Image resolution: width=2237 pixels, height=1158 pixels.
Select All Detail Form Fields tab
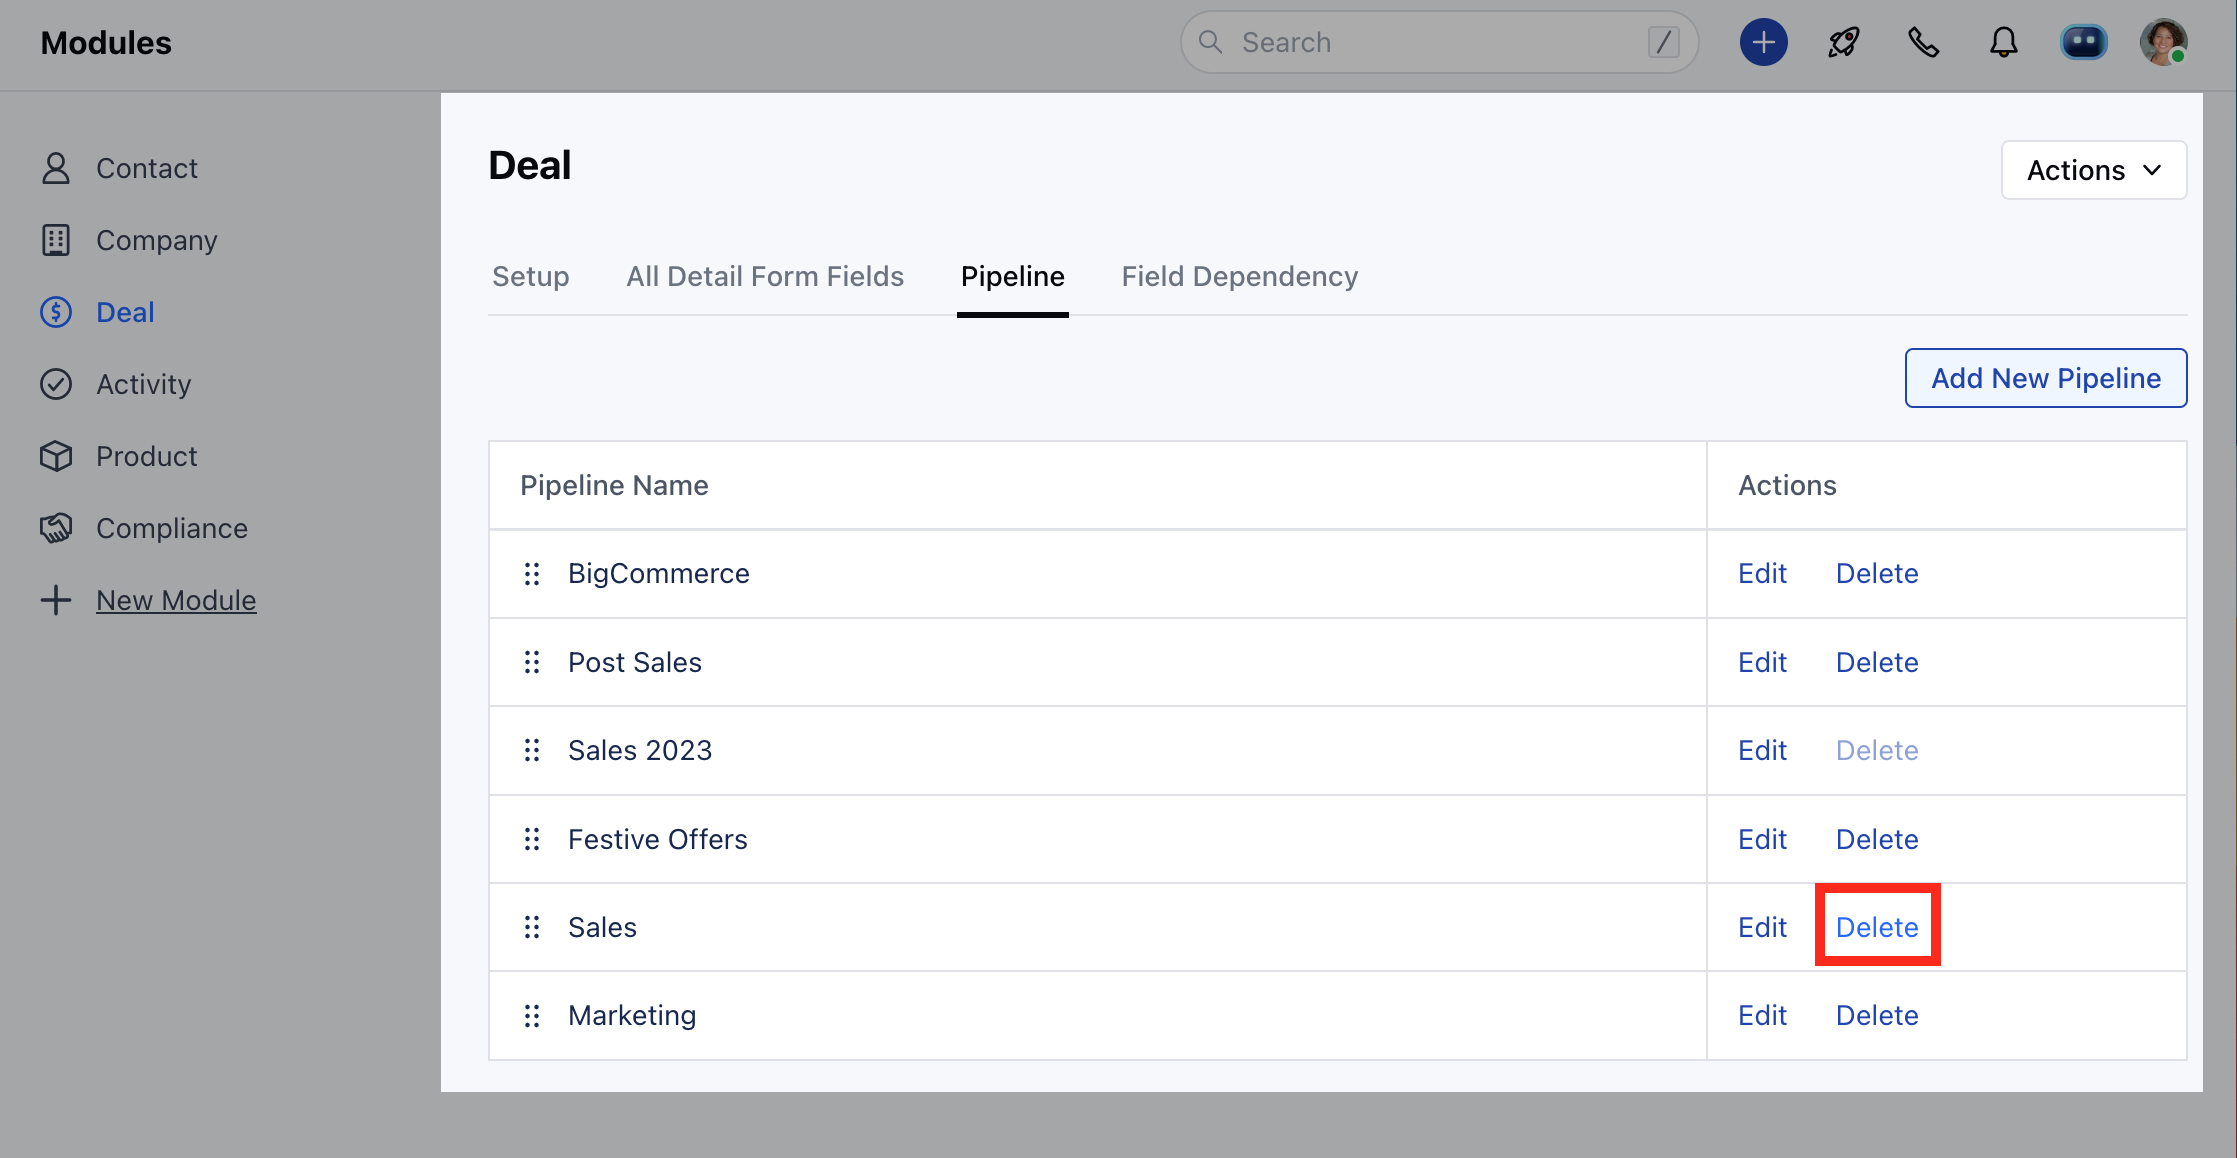[765, 276]
